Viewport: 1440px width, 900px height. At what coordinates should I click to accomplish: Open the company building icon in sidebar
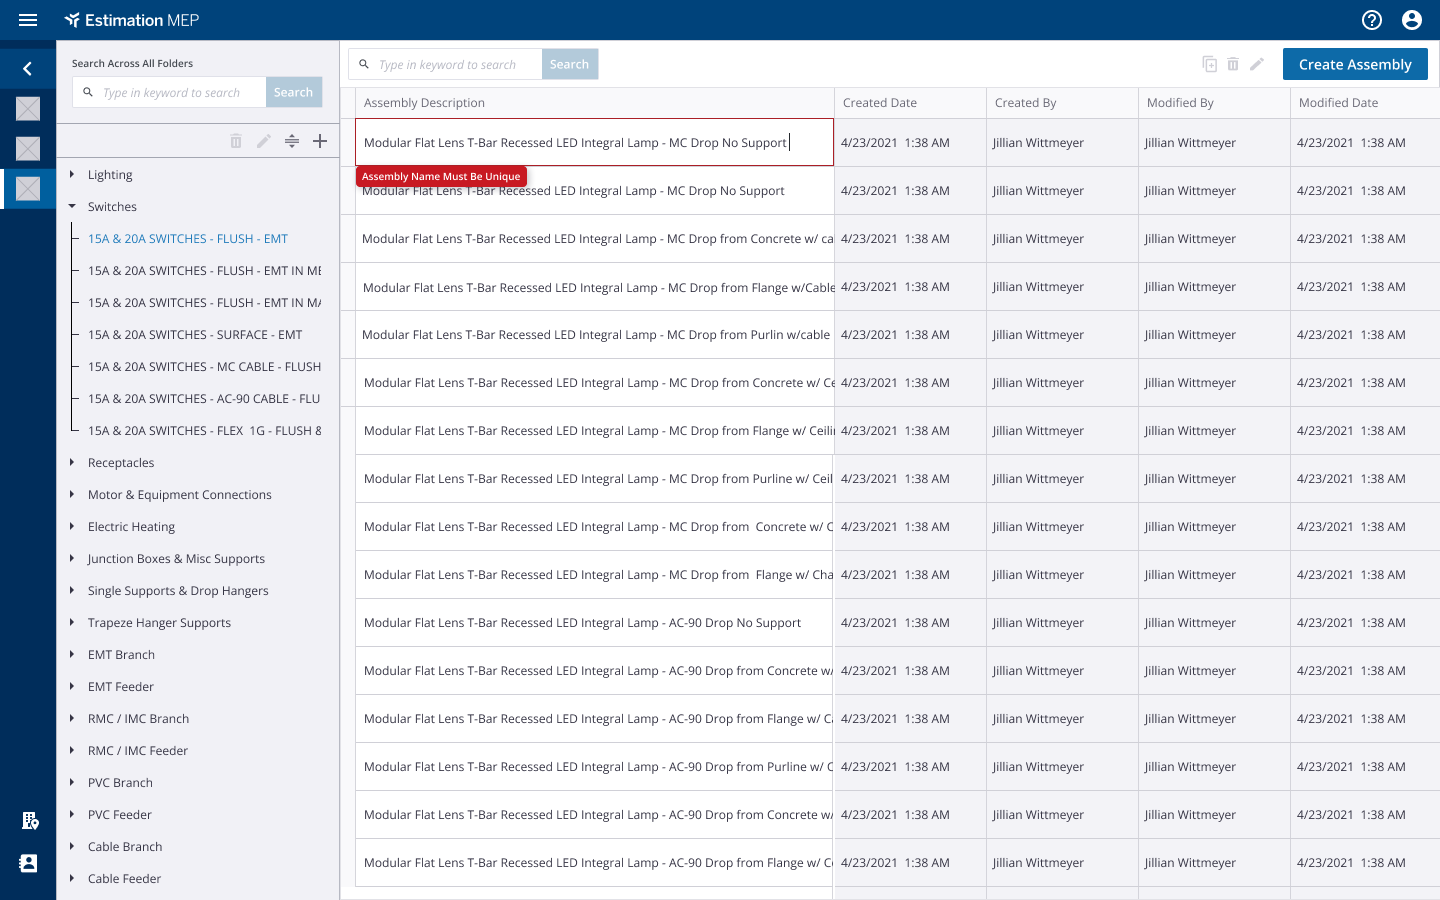click(30, 821)
